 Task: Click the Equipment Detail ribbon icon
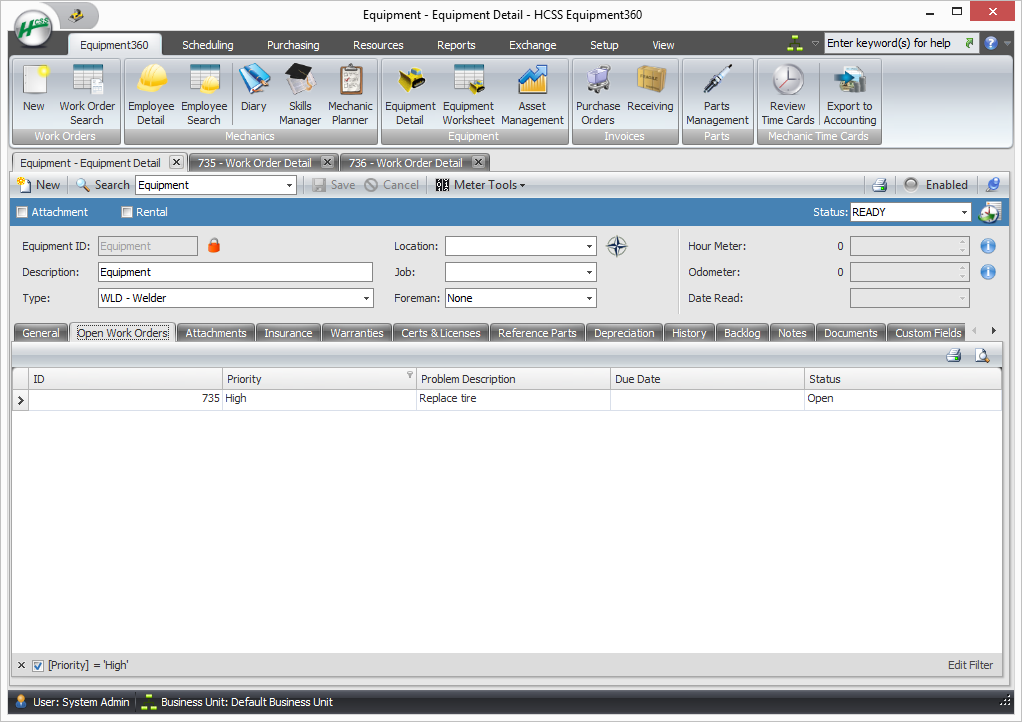pos(410,94)
